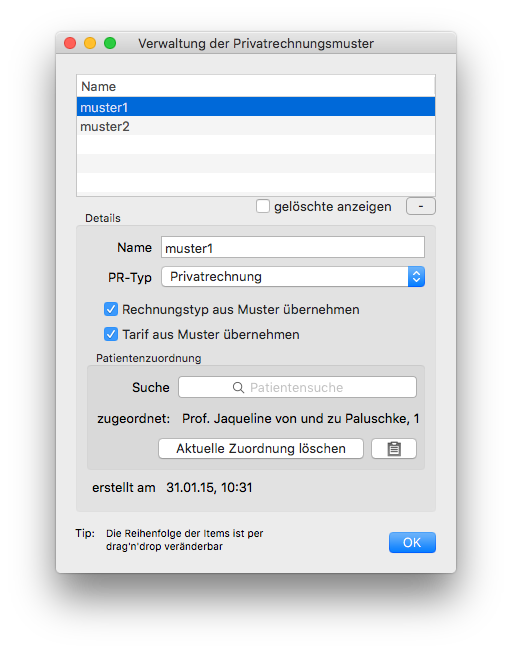The height and width of the screenshot is (653, 512).
Task: Click the Name column header
Action: tap(256, 87)
